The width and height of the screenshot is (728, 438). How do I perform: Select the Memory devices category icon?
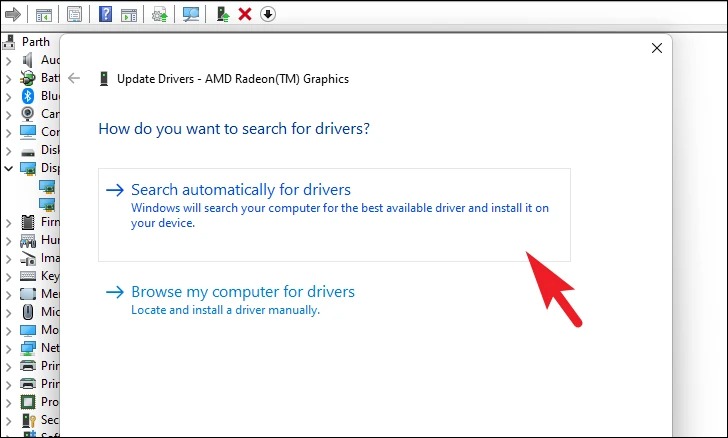tap(27, 294)
